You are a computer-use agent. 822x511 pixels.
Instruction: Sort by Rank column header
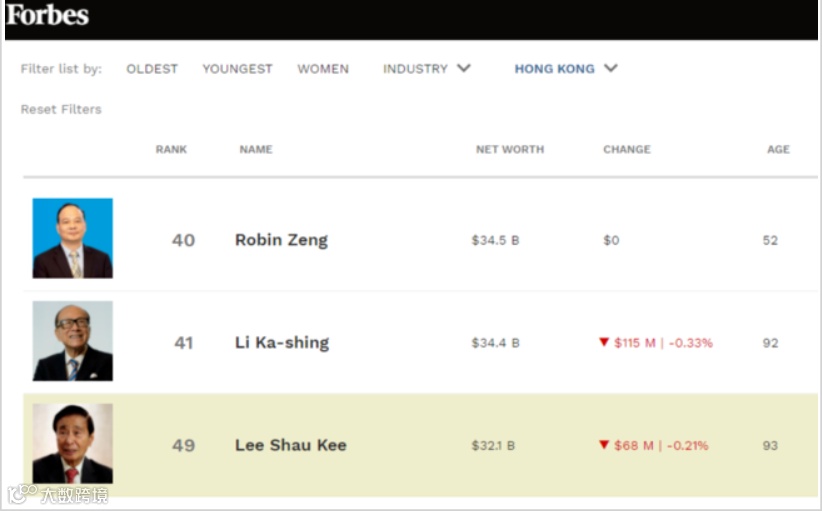coord(171,149)
